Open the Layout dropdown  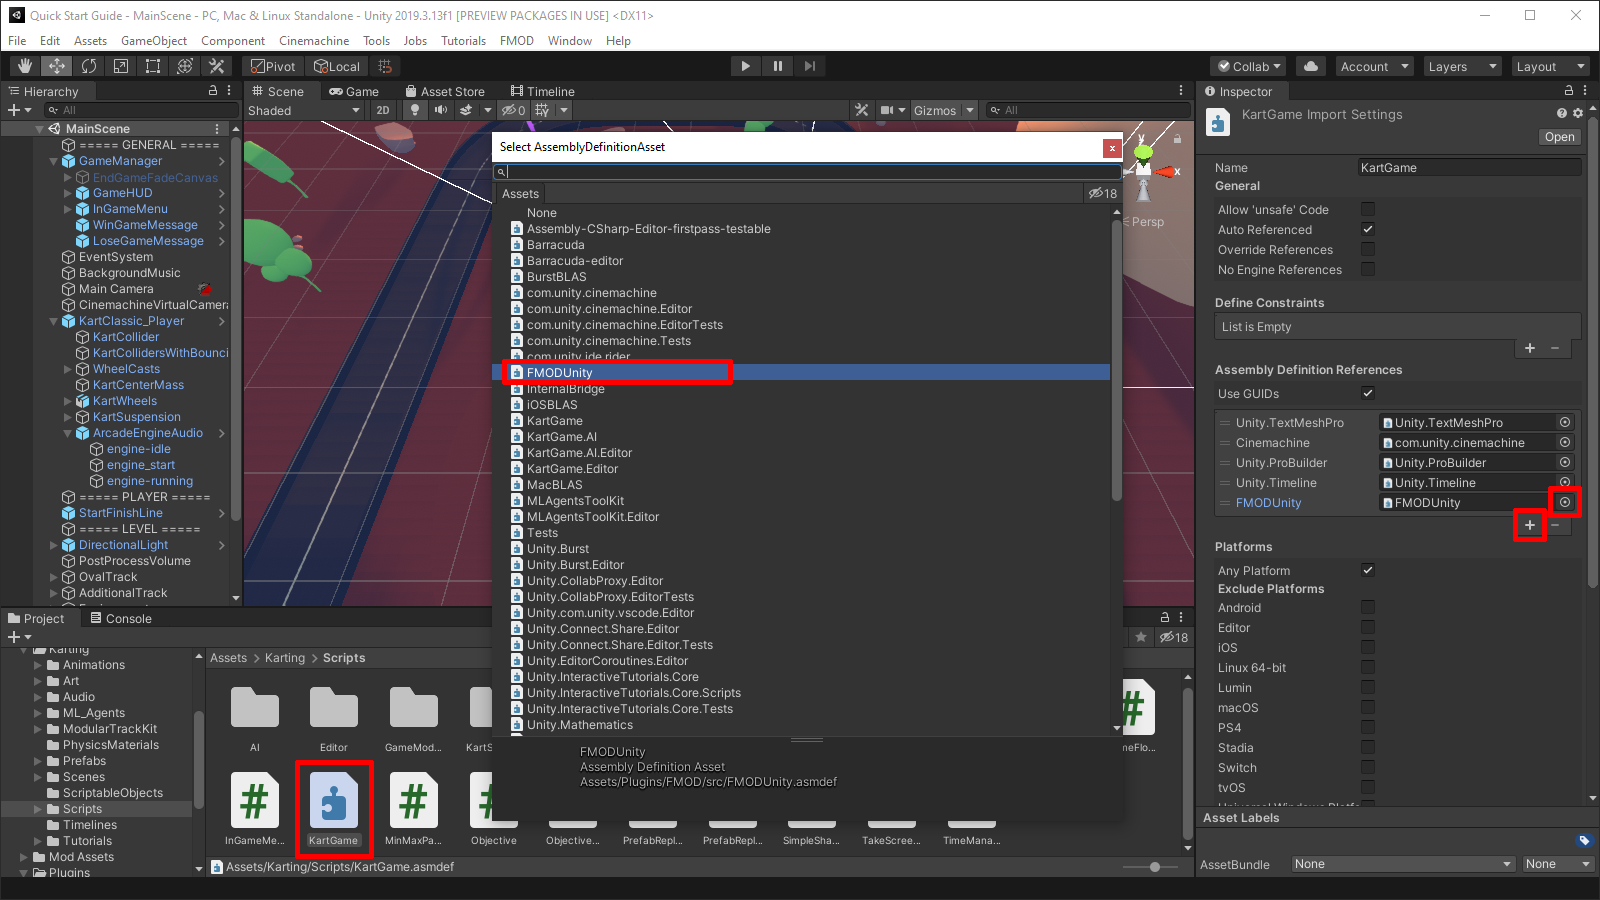pyautogui.click(x=1548, y=66)
